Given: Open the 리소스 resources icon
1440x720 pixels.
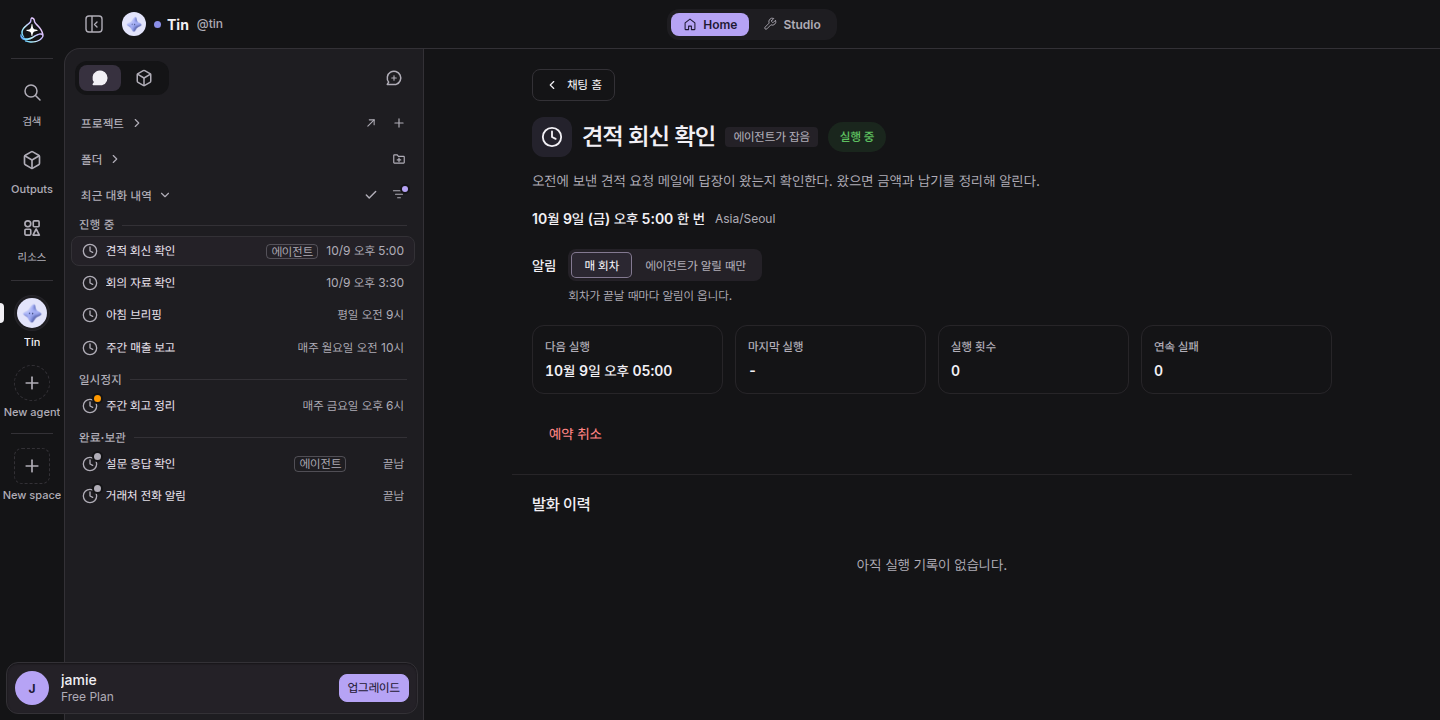Looking at the screenshot, I should pyautogui.click(x=32, y=228).
